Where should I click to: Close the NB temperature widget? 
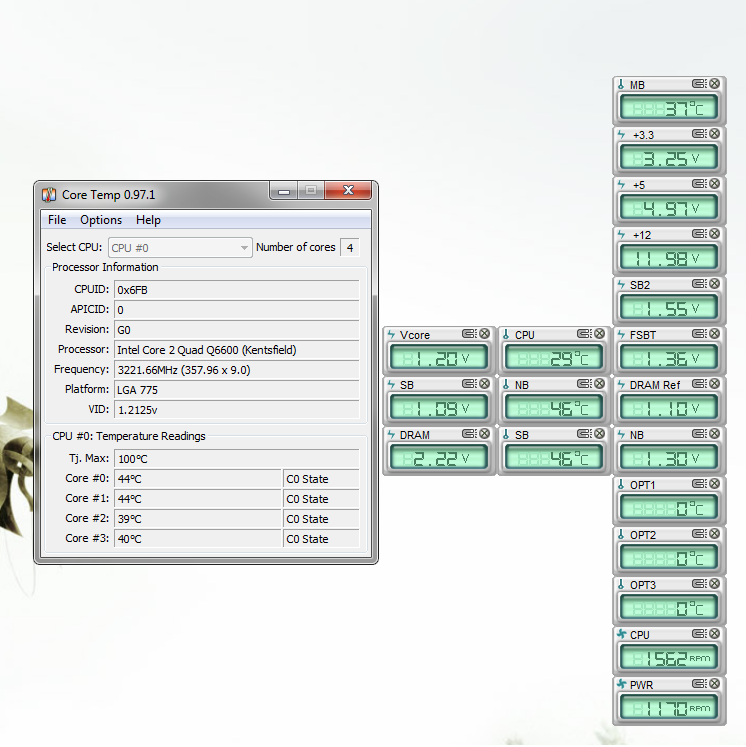(599, 384)
